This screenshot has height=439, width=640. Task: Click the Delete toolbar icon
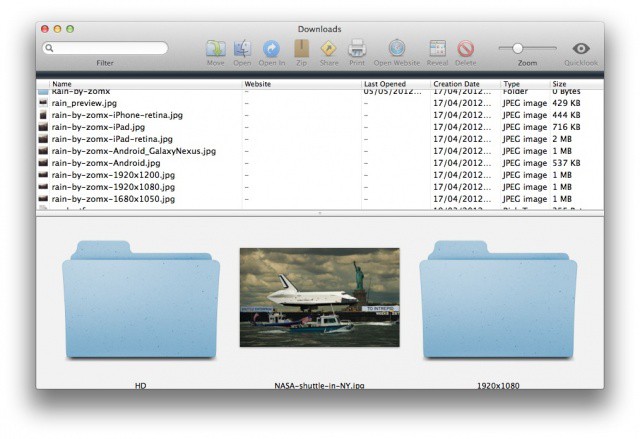(466, 48)
